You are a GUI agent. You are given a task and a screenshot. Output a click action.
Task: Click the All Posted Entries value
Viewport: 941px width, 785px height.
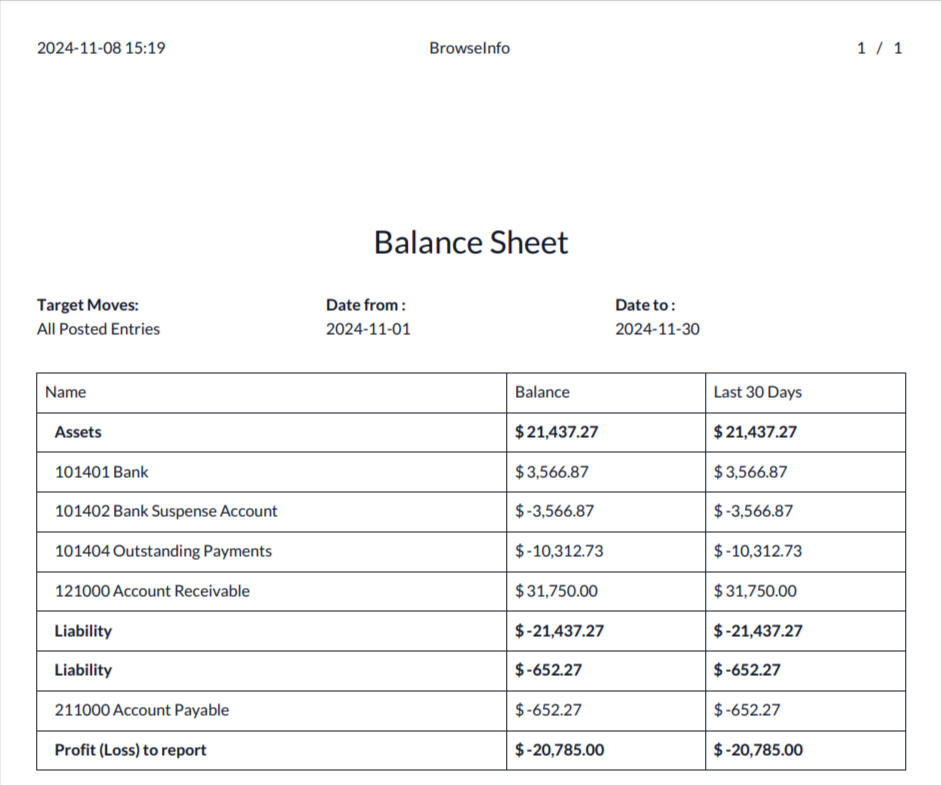[x=98, y=329]
